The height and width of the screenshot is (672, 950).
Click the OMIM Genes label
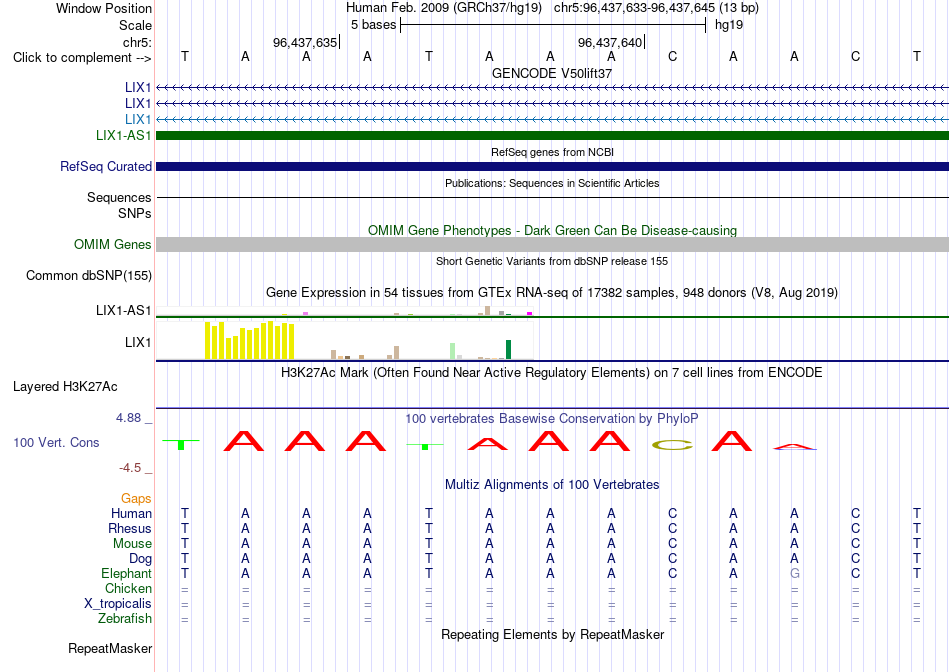113,244
